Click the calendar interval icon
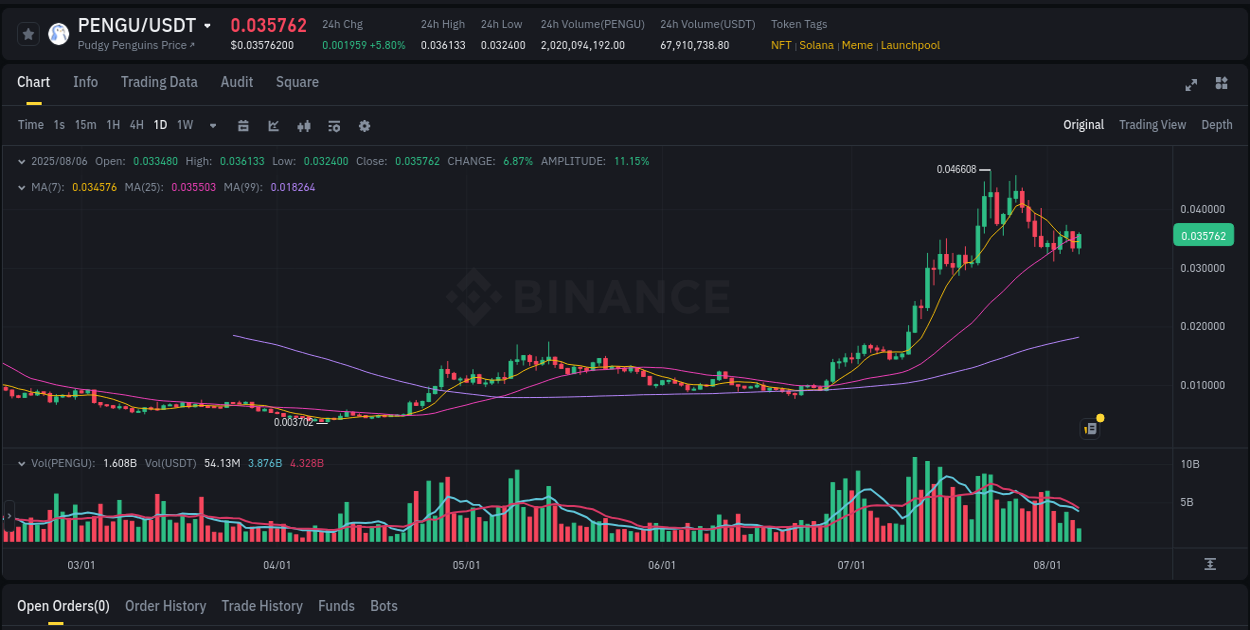The height and width of the screenshot is (630, 1250). 243,126
